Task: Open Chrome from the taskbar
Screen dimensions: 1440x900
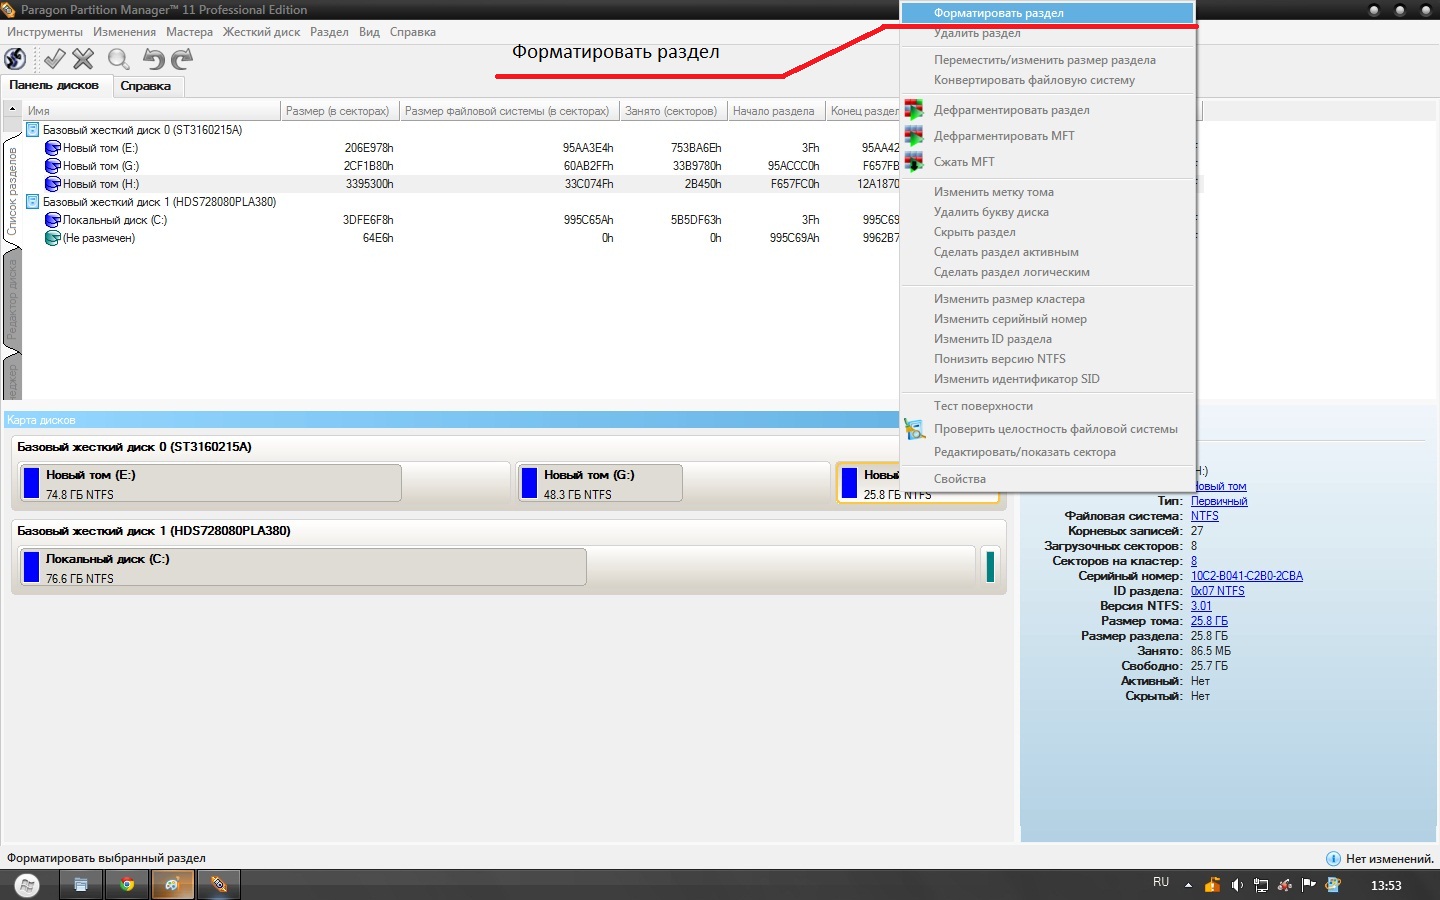Action: 127,884
